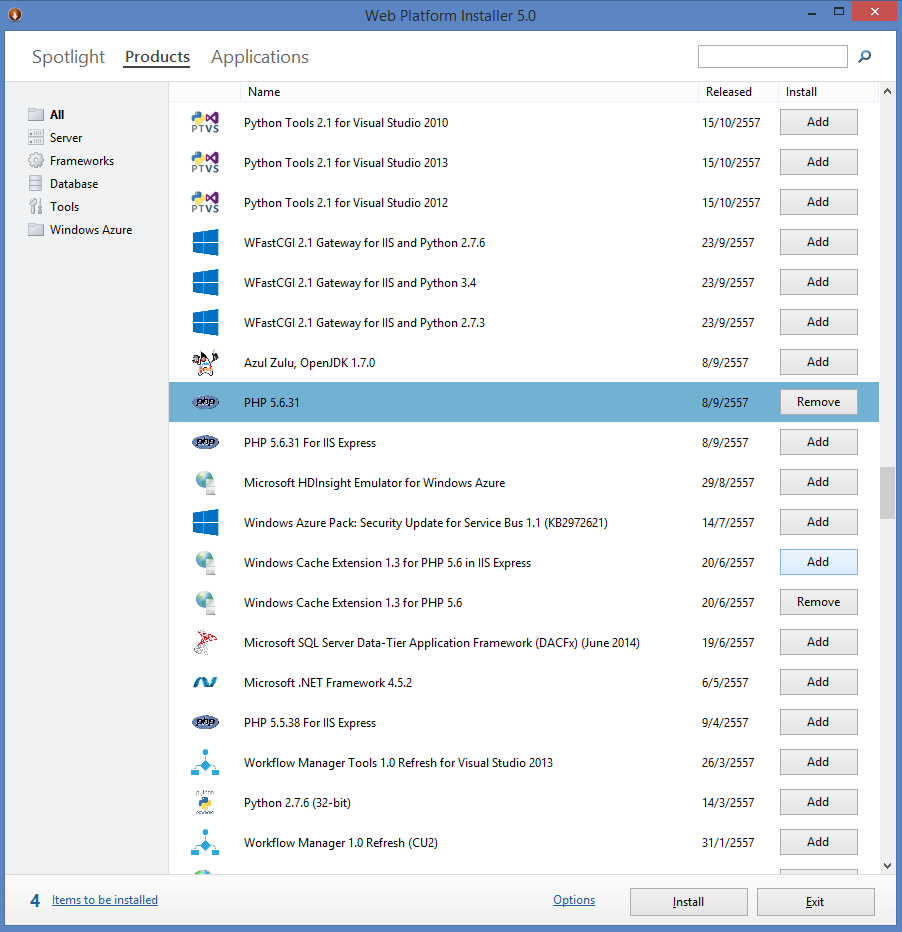902x932 pixels.
Task: Sort by the Released column header
Action: (x=738, y=92)
